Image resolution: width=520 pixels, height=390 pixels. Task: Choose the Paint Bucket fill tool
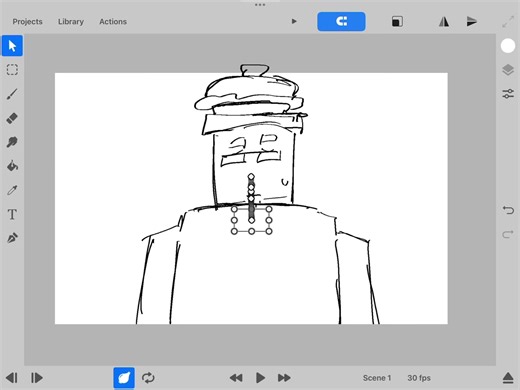click(x=12, y=166)
